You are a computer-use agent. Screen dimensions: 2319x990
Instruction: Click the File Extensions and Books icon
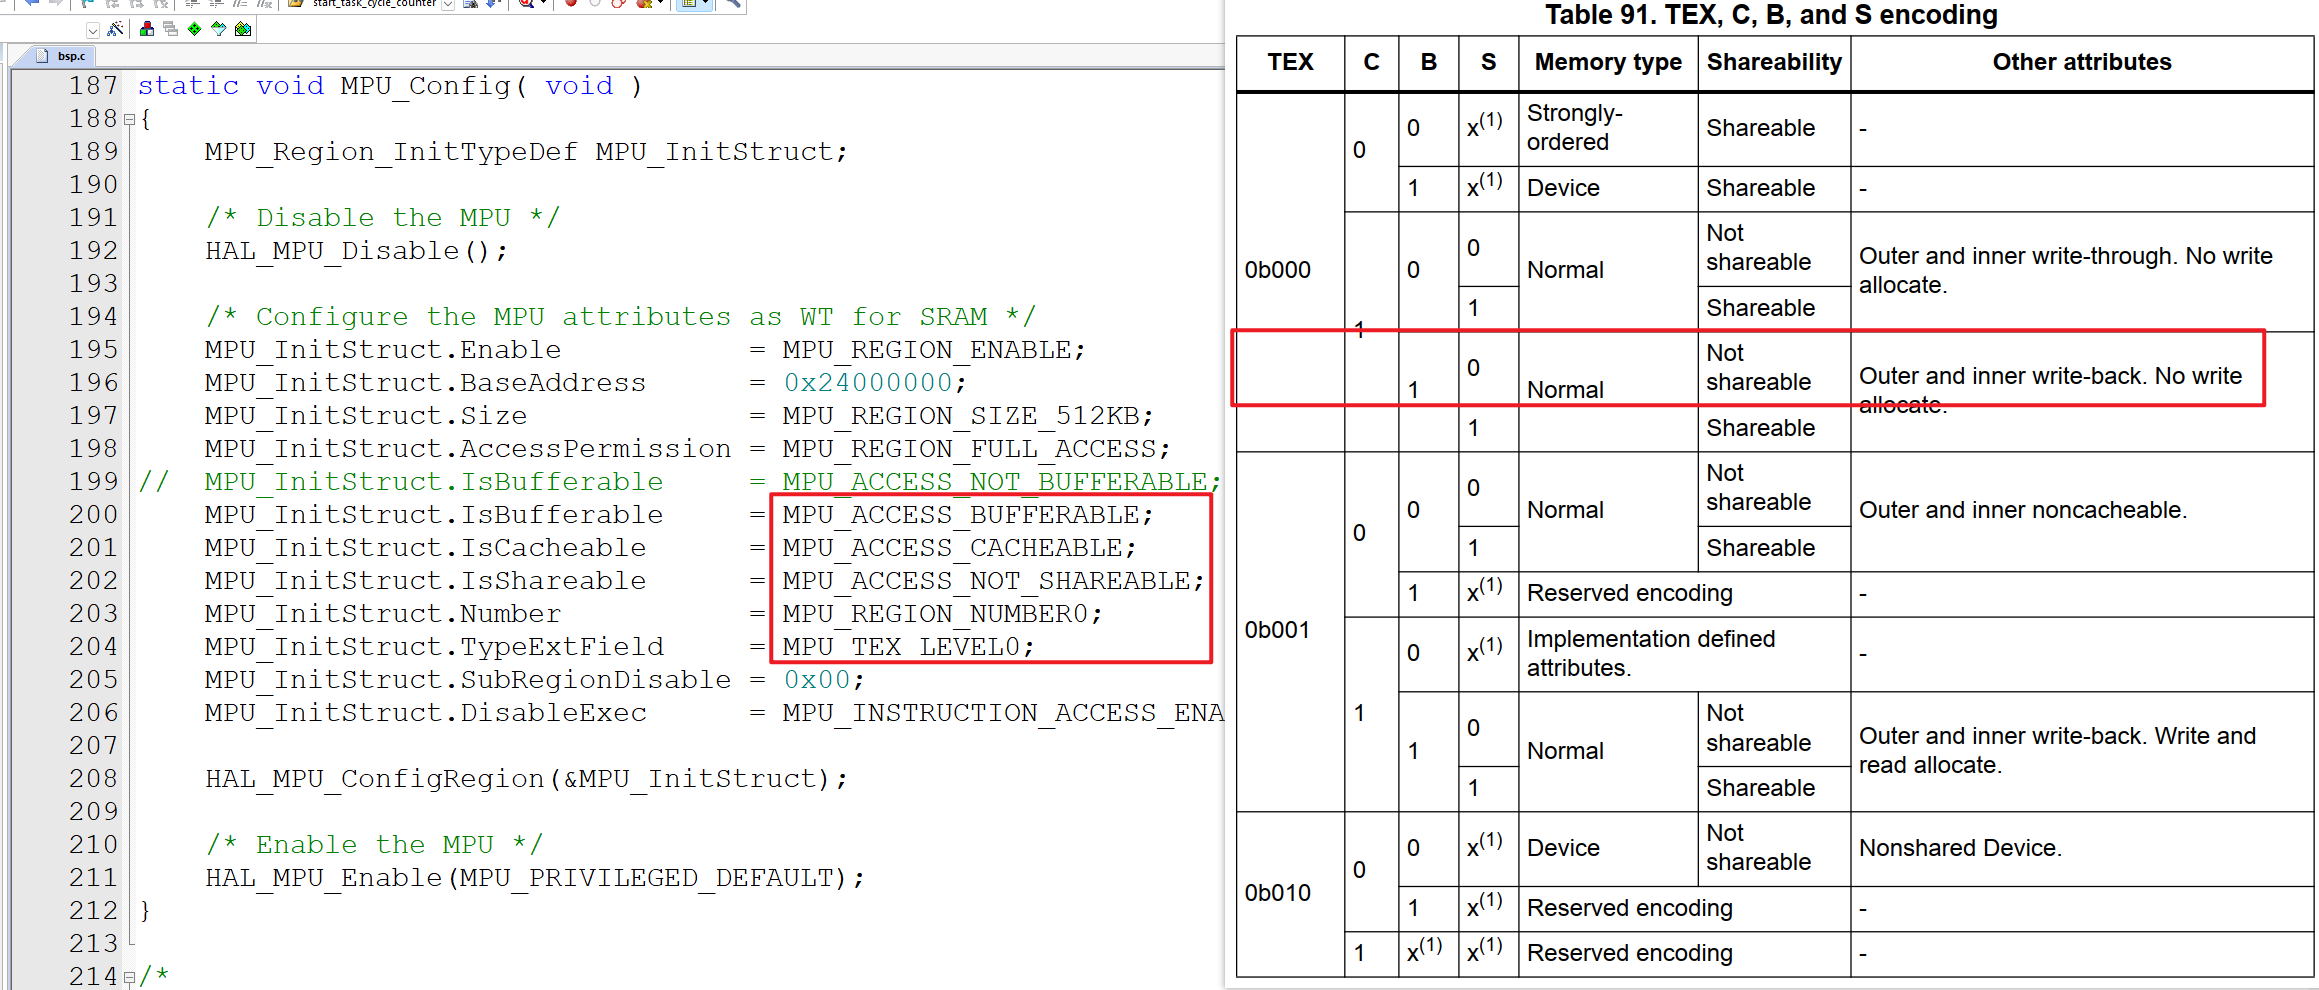(x=146, y=29)
